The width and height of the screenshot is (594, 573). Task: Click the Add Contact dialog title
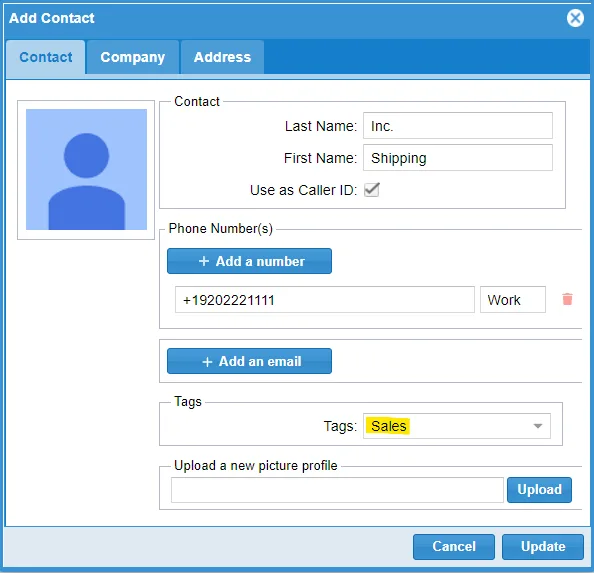pyautogui.click(x=52, y=18)
